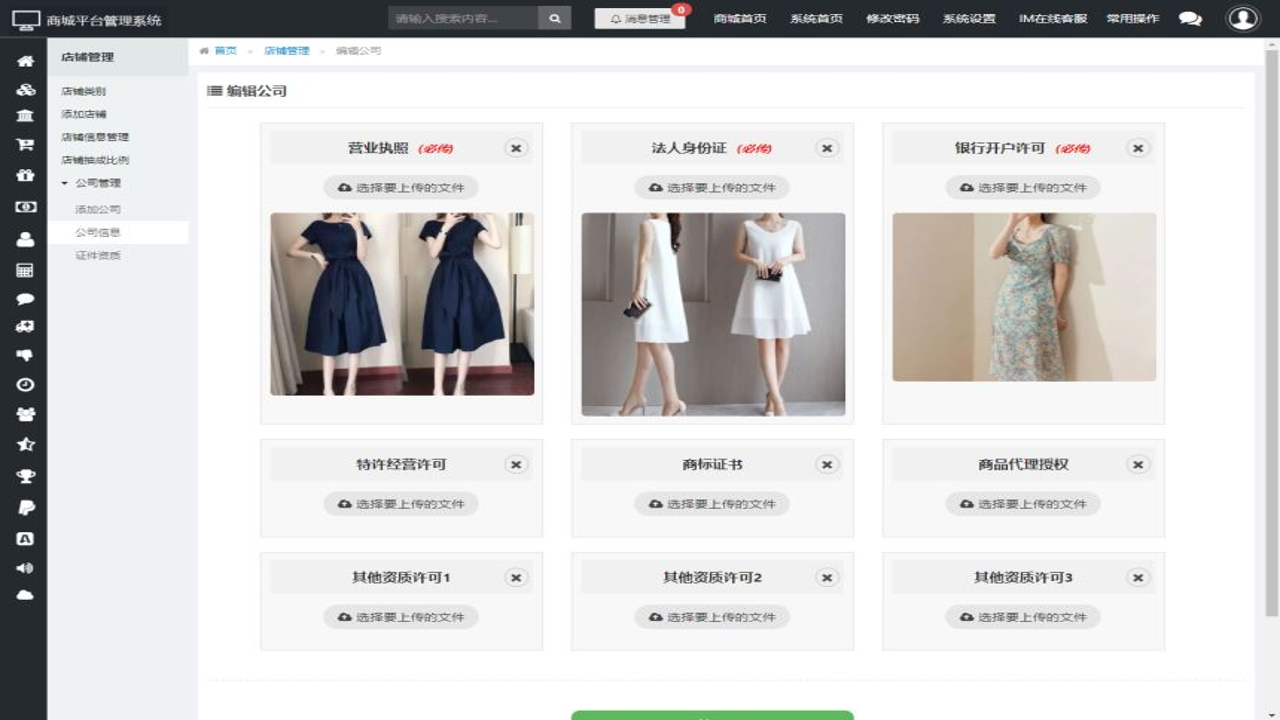Open IM在线客服 in top navigation

[x=1053, y=18]
